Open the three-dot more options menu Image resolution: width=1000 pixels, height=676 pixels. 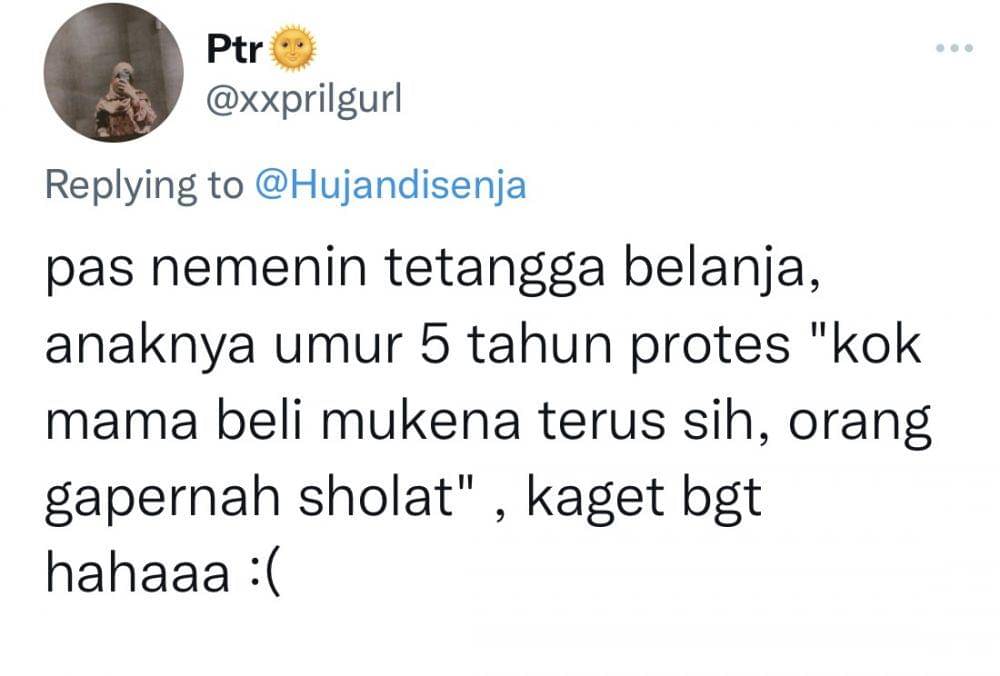click(x=954, y=48)
